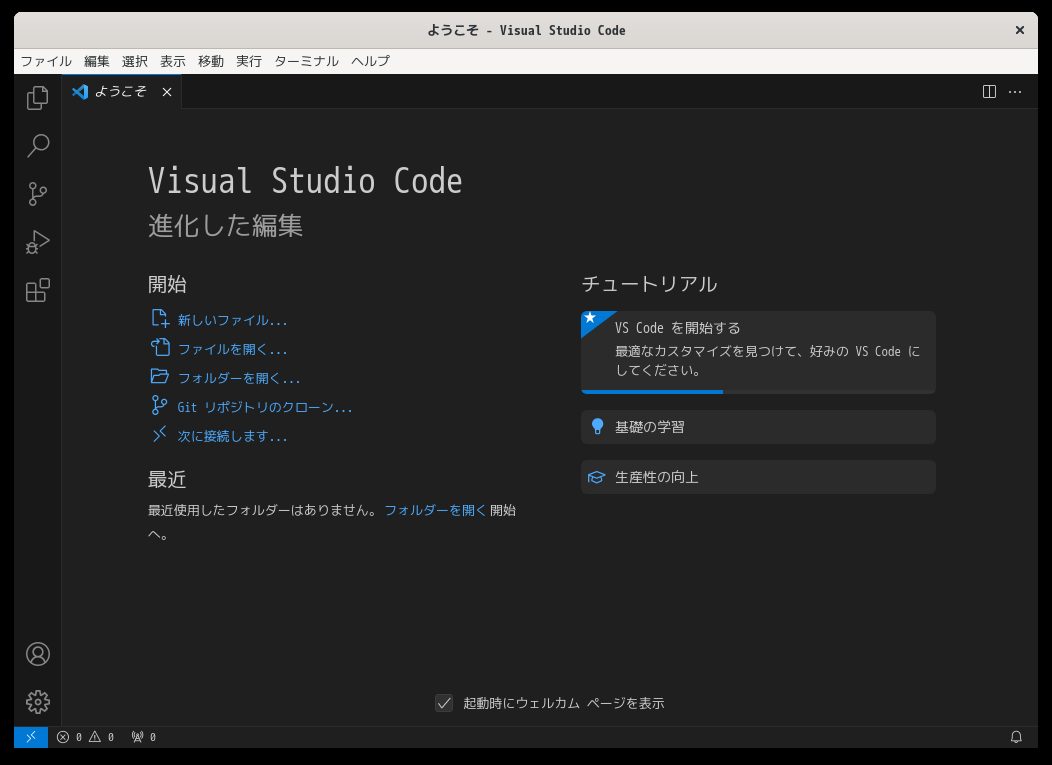Open the Run and Debug view
The image size is (1052, 765).
pos(38,242)
